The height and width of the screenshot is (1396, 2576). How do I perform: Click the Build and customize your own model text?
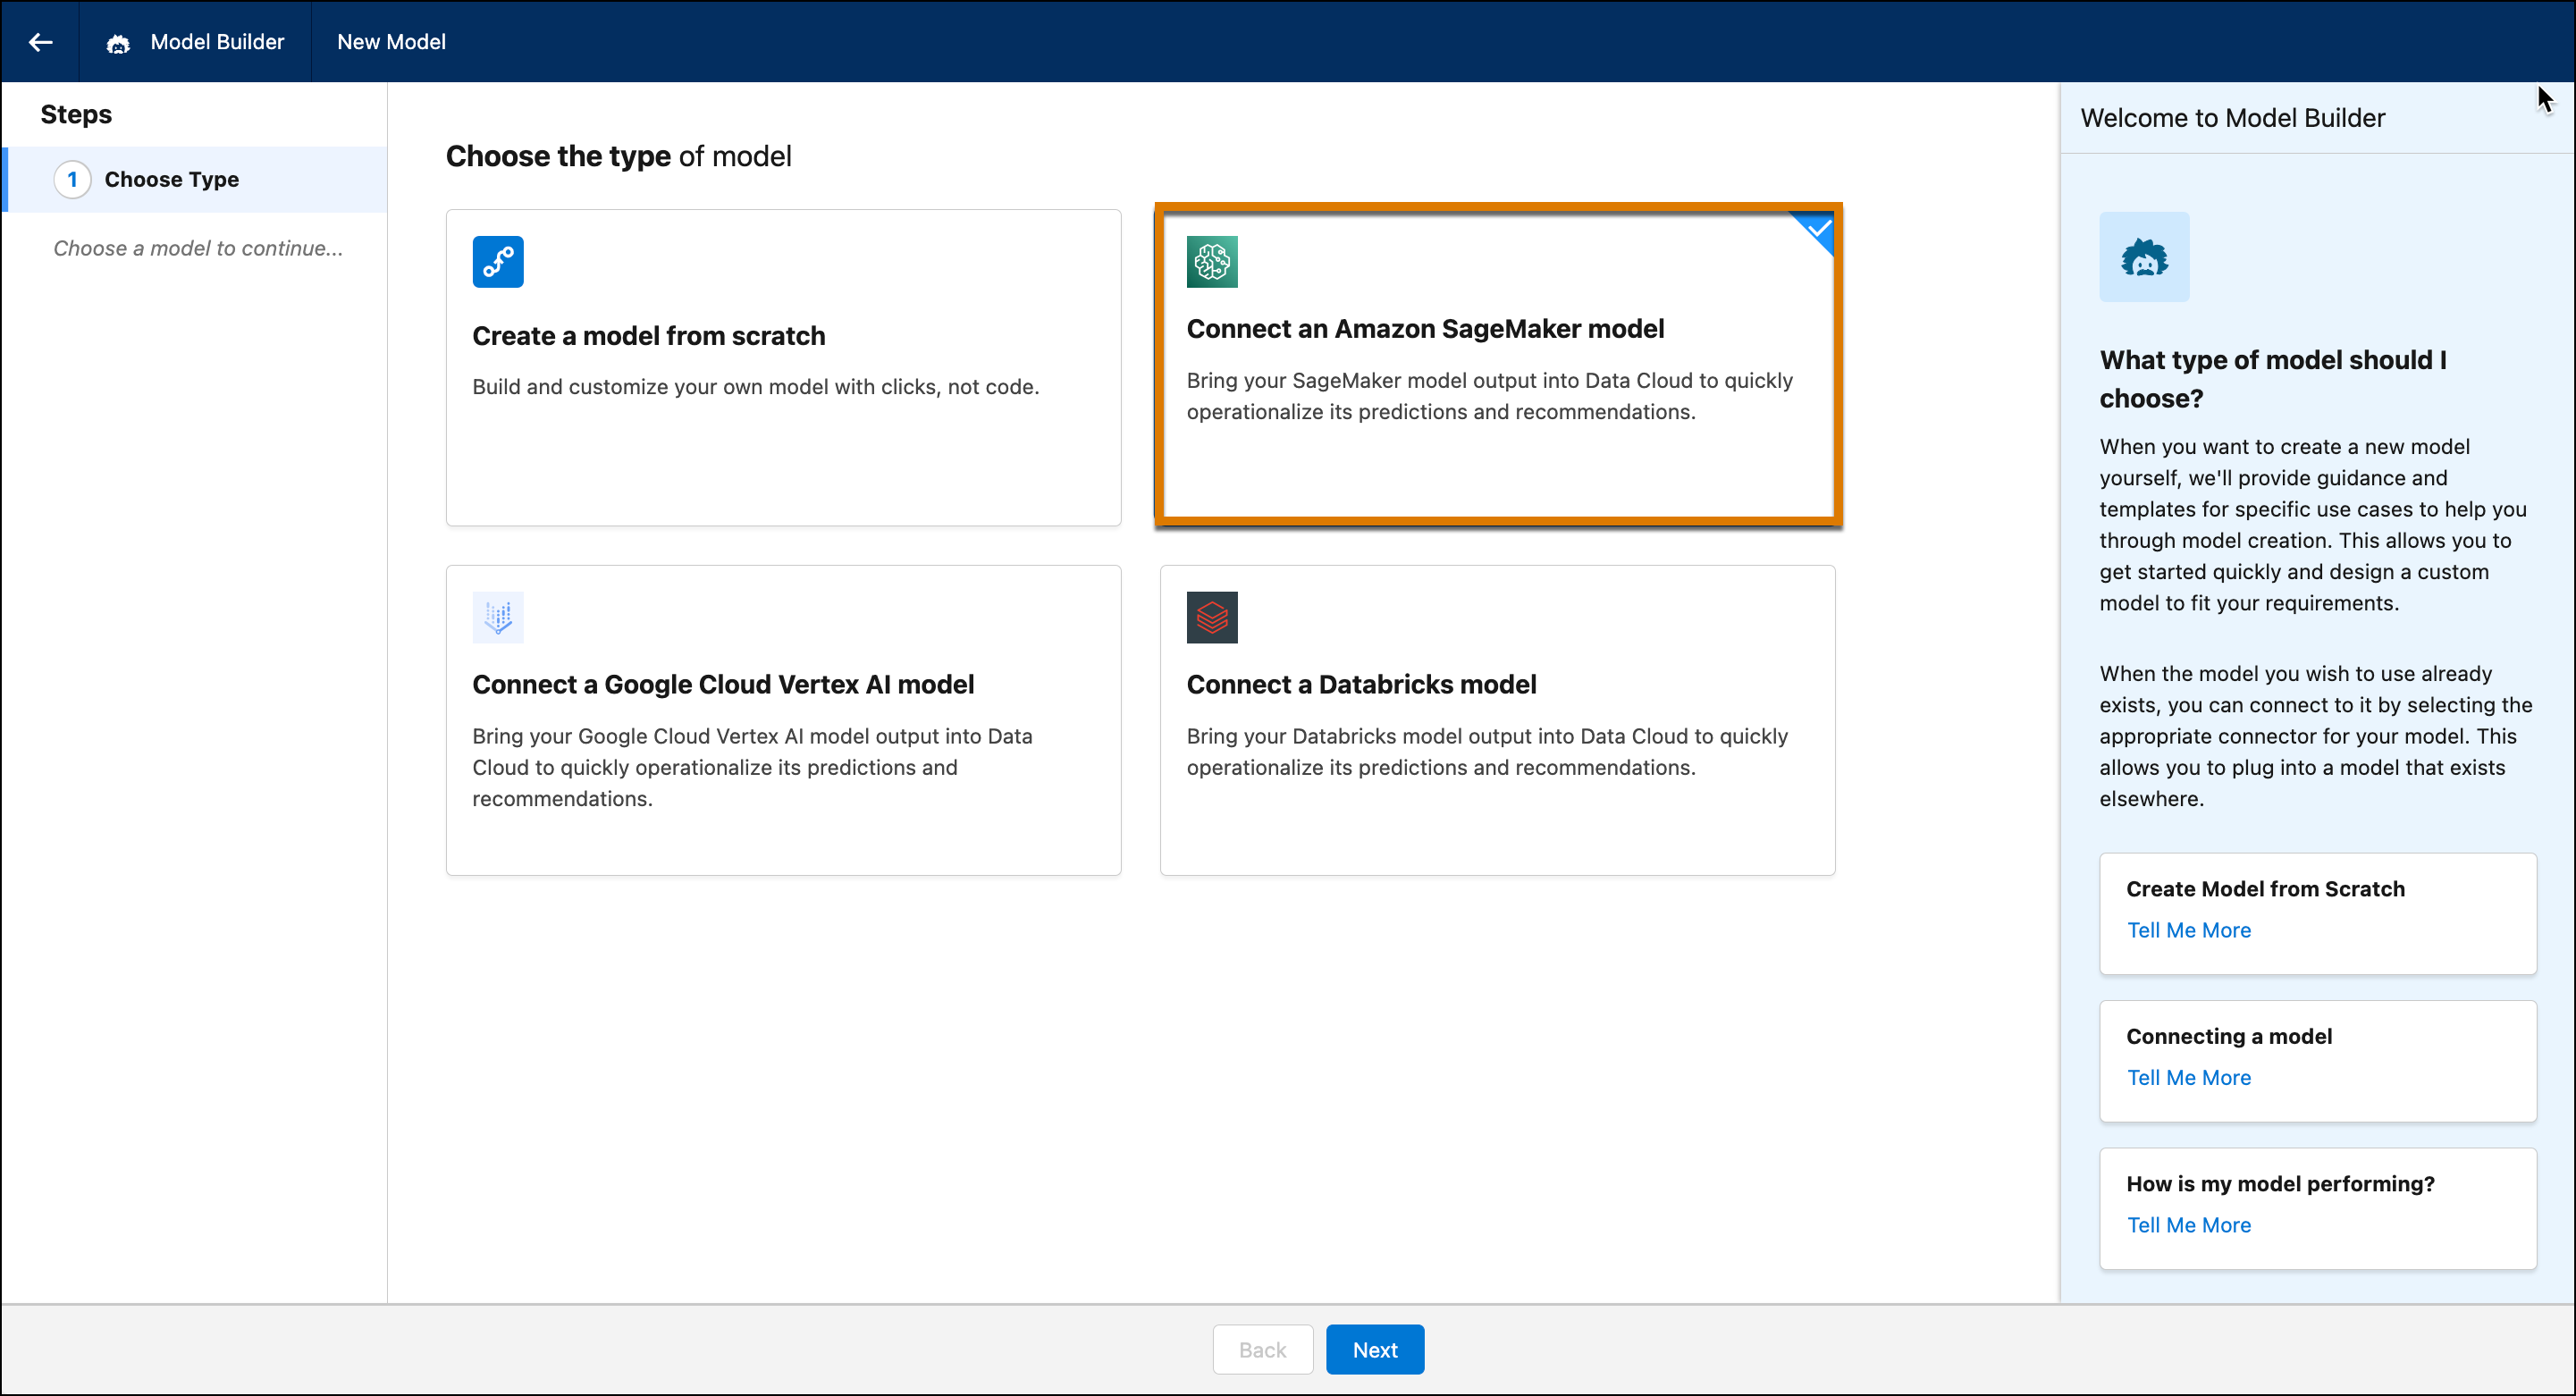click(756, 387)
